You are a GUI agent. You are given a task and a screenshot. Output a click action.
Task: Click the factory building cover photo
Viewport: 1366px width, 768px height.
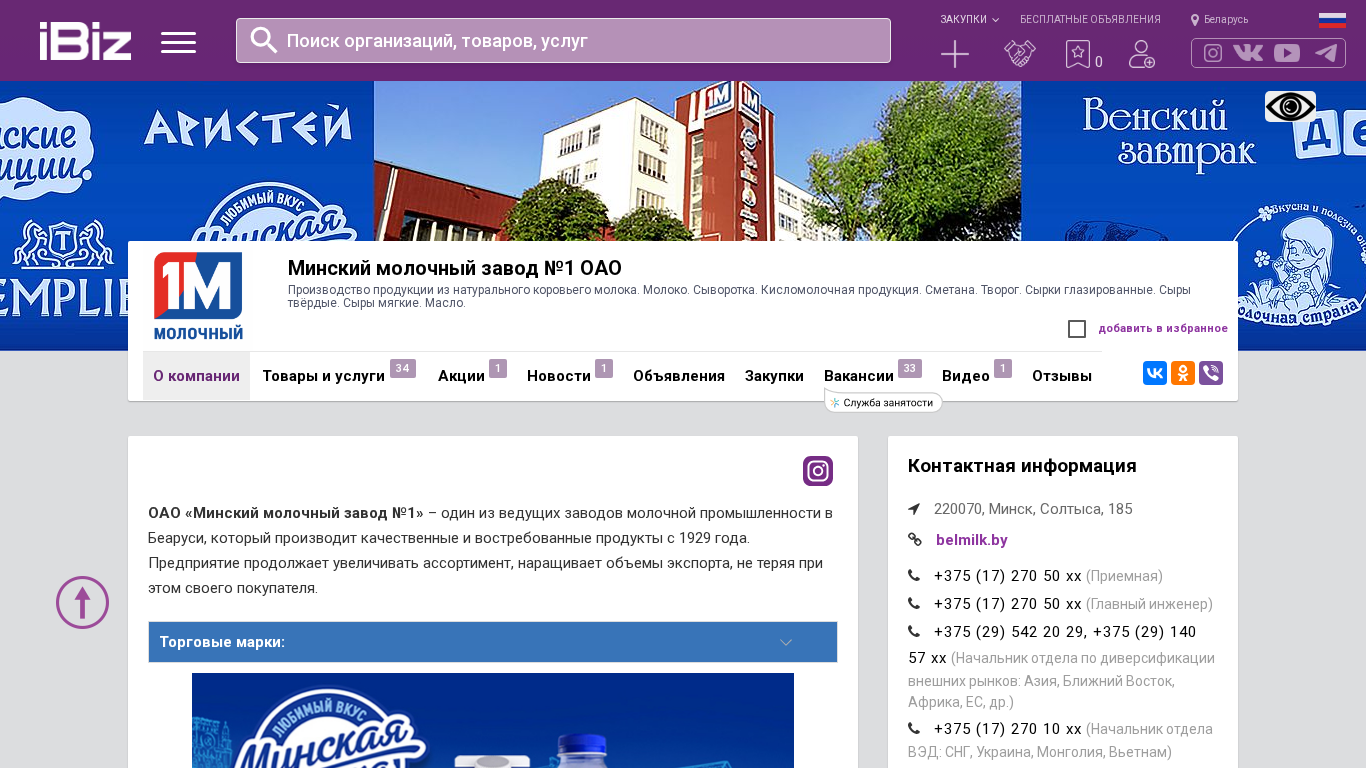coord(697,161)
